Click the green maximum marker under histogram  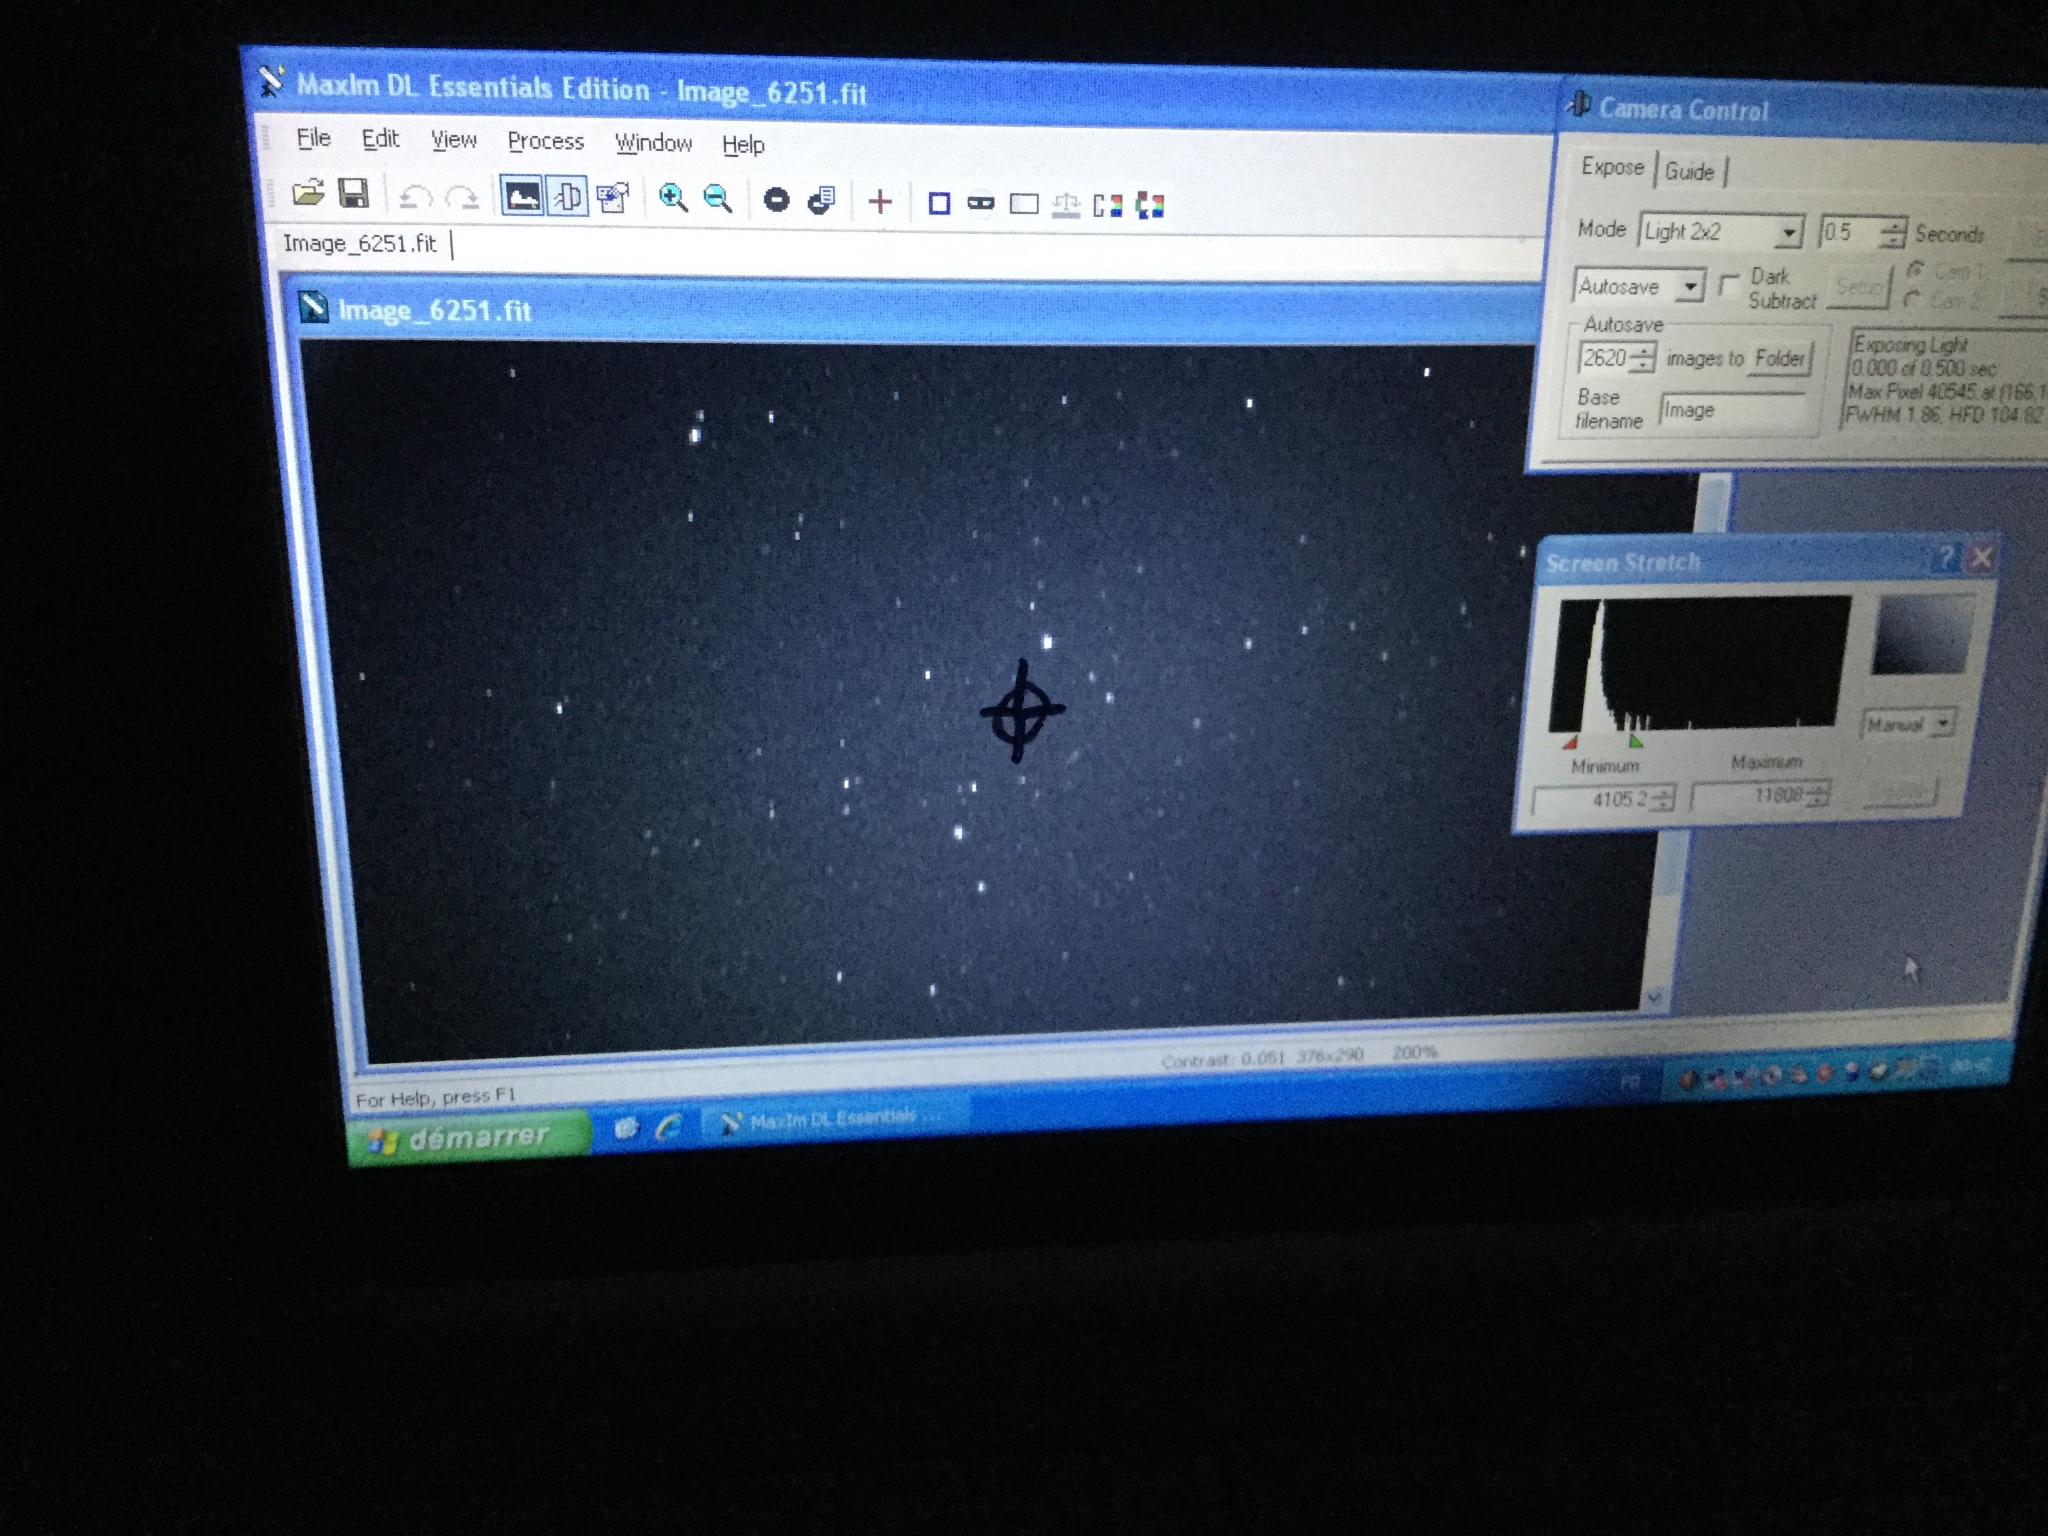pos(1634,741)
